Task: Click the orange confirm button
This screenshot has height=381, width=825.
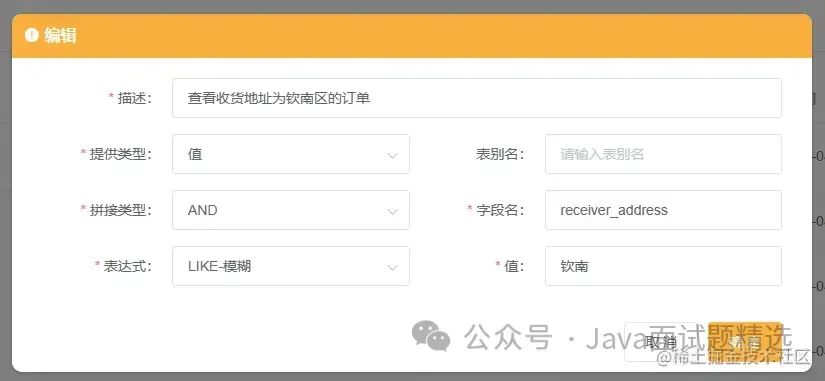Action: 745,342
